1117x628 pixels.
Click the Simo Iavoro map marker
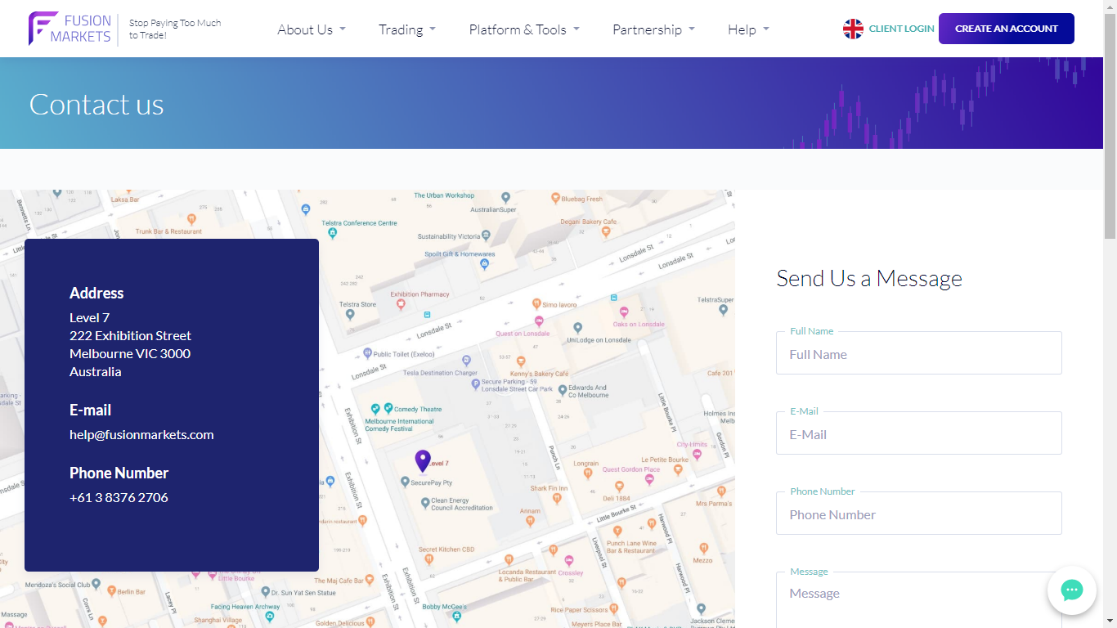coord(536,304)
